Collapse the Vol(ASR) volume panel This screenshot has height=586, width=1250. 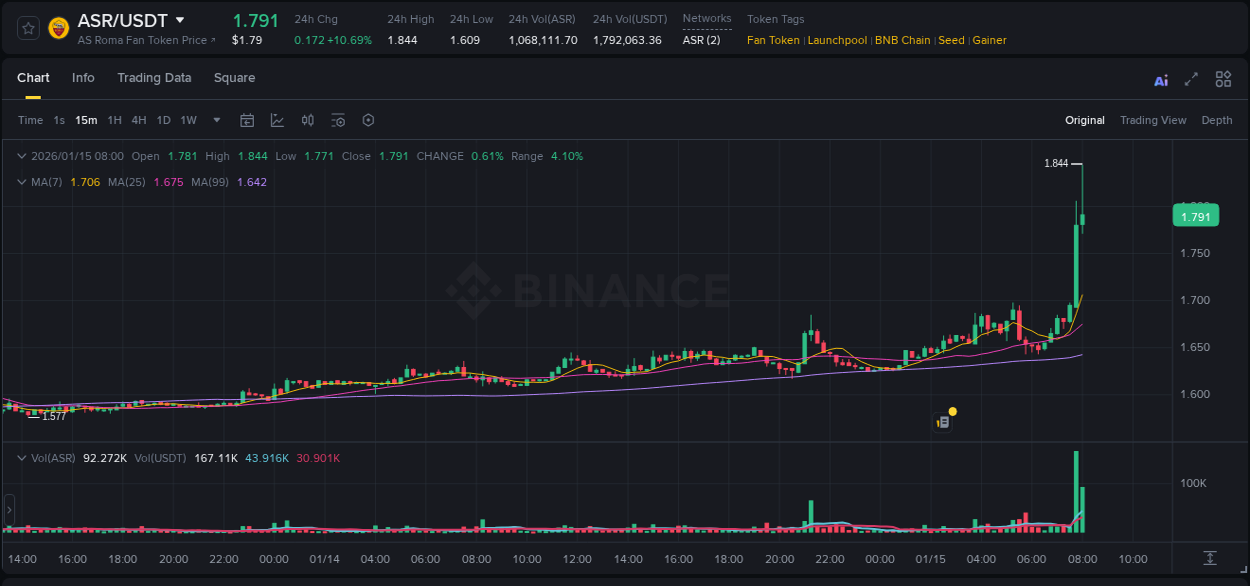(21, 457)
